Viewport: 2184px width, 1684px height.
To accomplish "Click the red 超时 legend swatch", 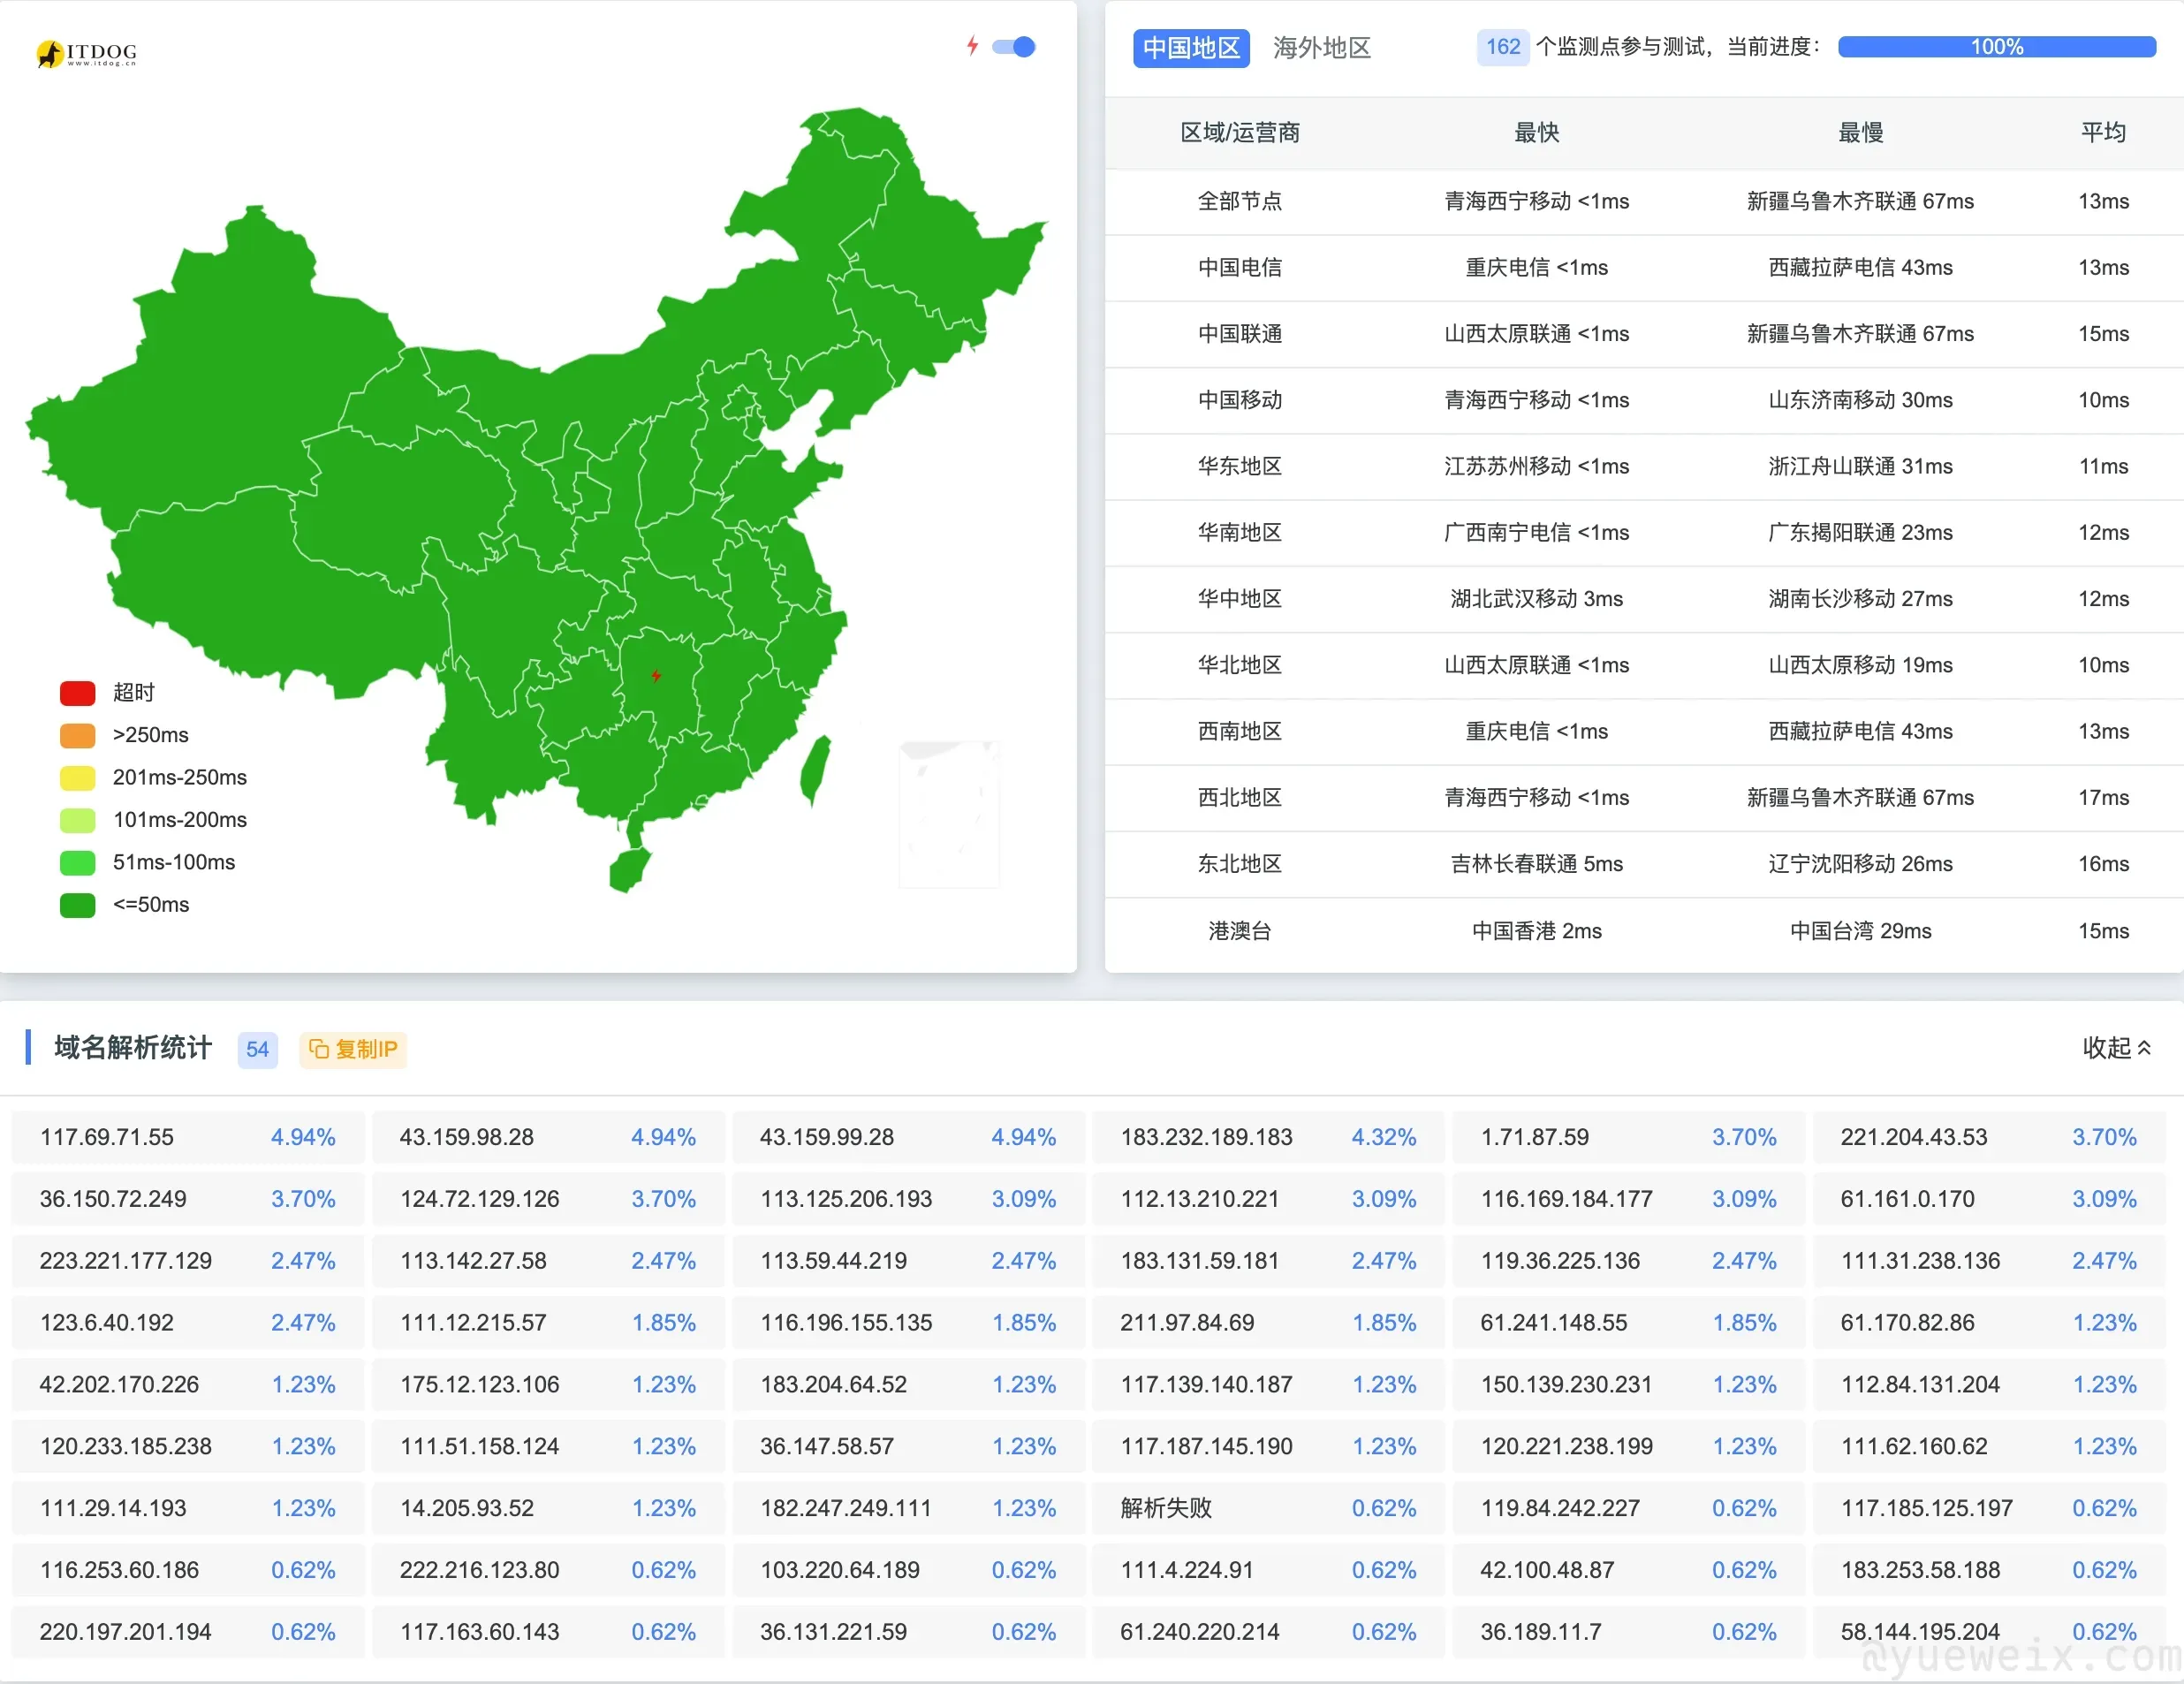I will click(77, 693).
